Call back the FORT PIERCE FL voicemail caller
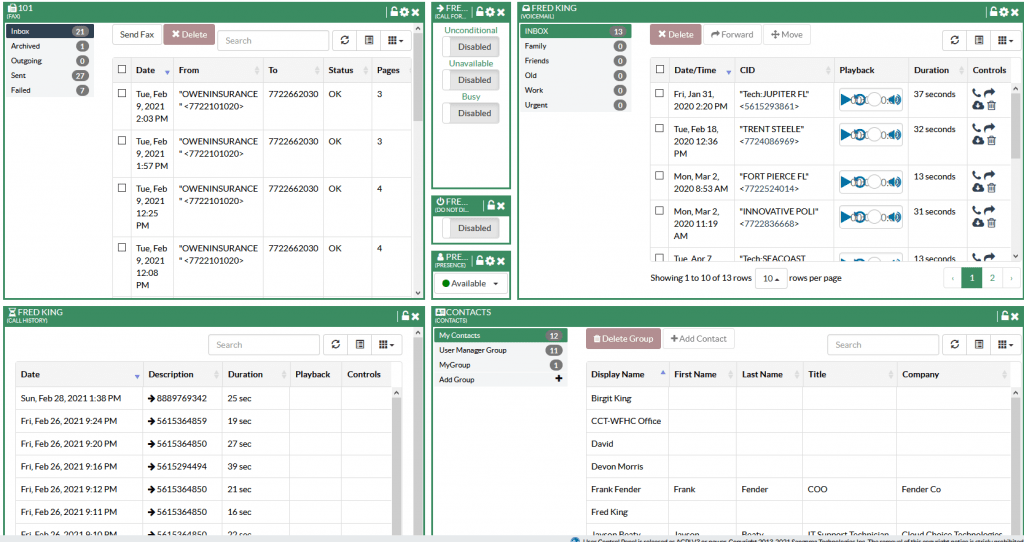This screenshot has height=542, width=1024. 976,176
